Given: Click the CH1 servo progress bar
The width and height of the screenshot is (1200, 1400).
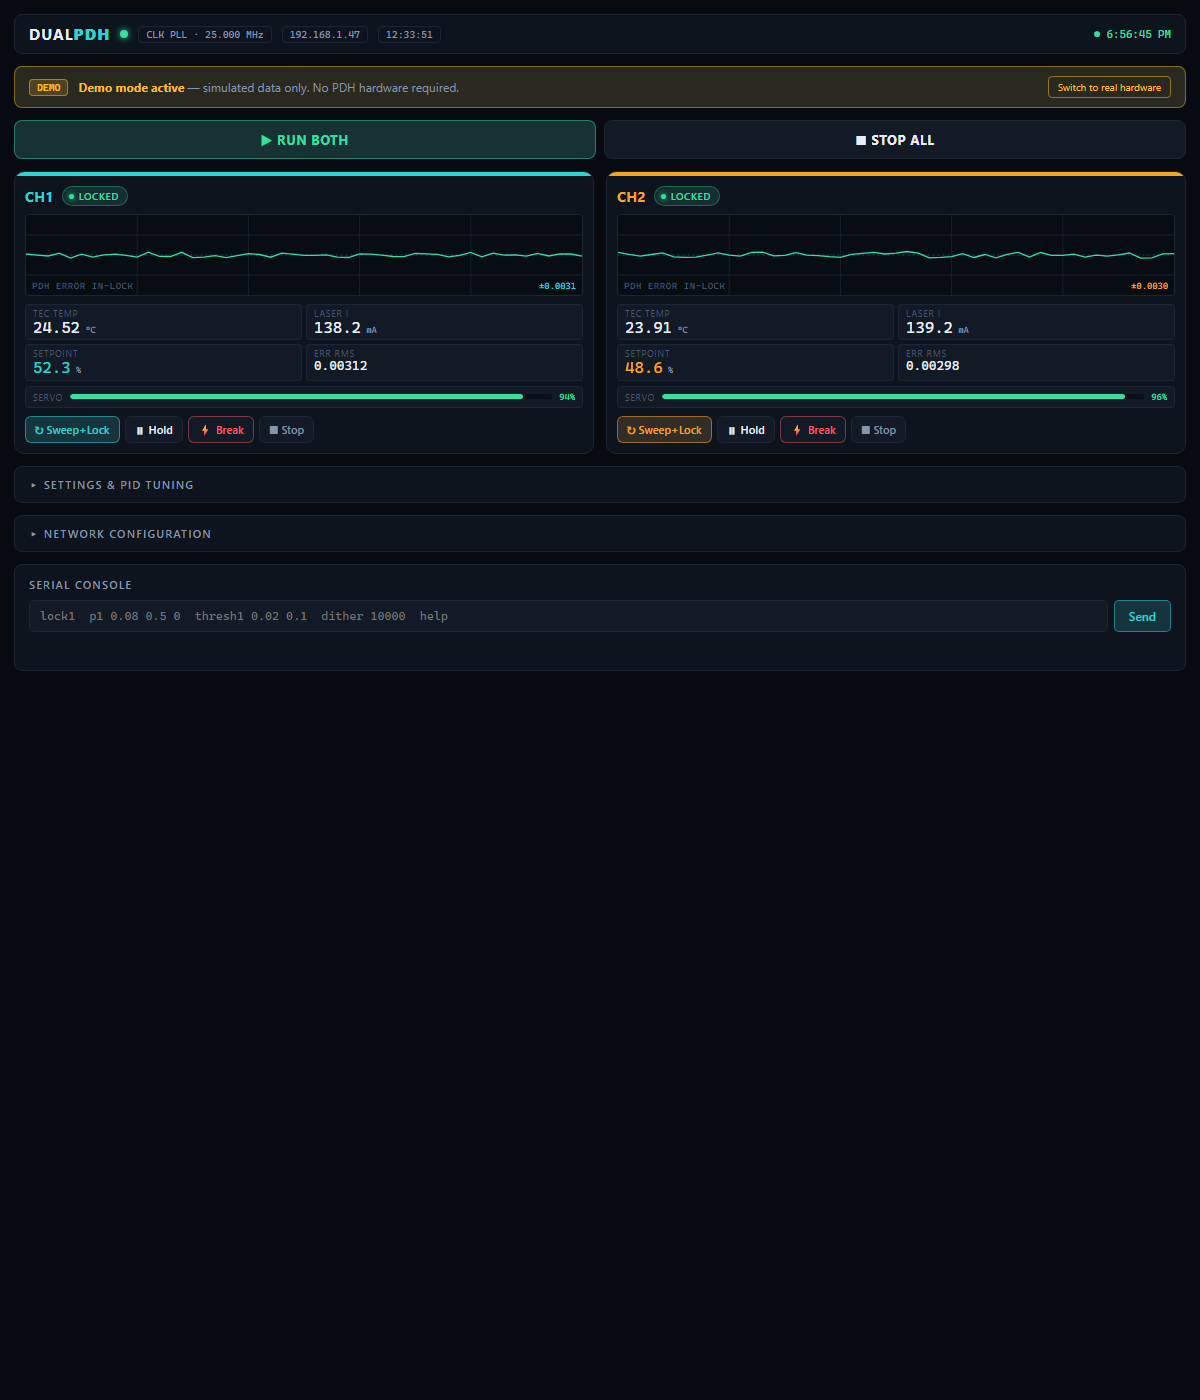Looking at the screenshot, I should (310, 397).
